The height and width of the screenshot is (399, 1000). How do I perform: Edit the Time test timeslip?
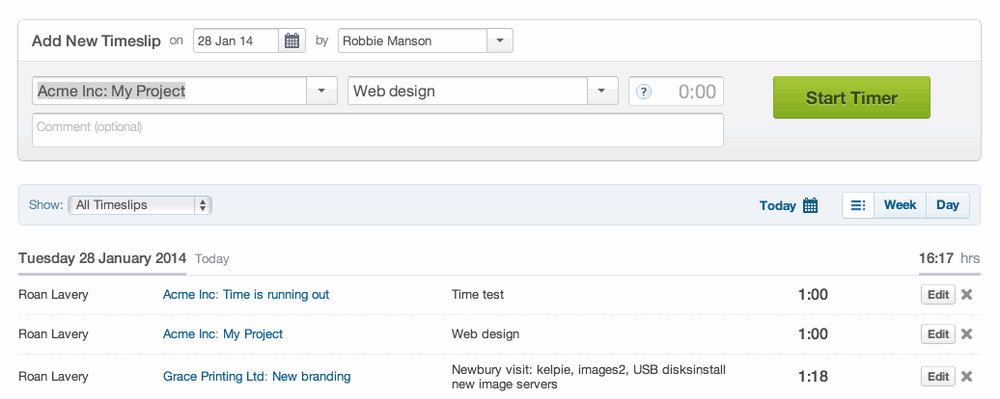click(938, 294)
